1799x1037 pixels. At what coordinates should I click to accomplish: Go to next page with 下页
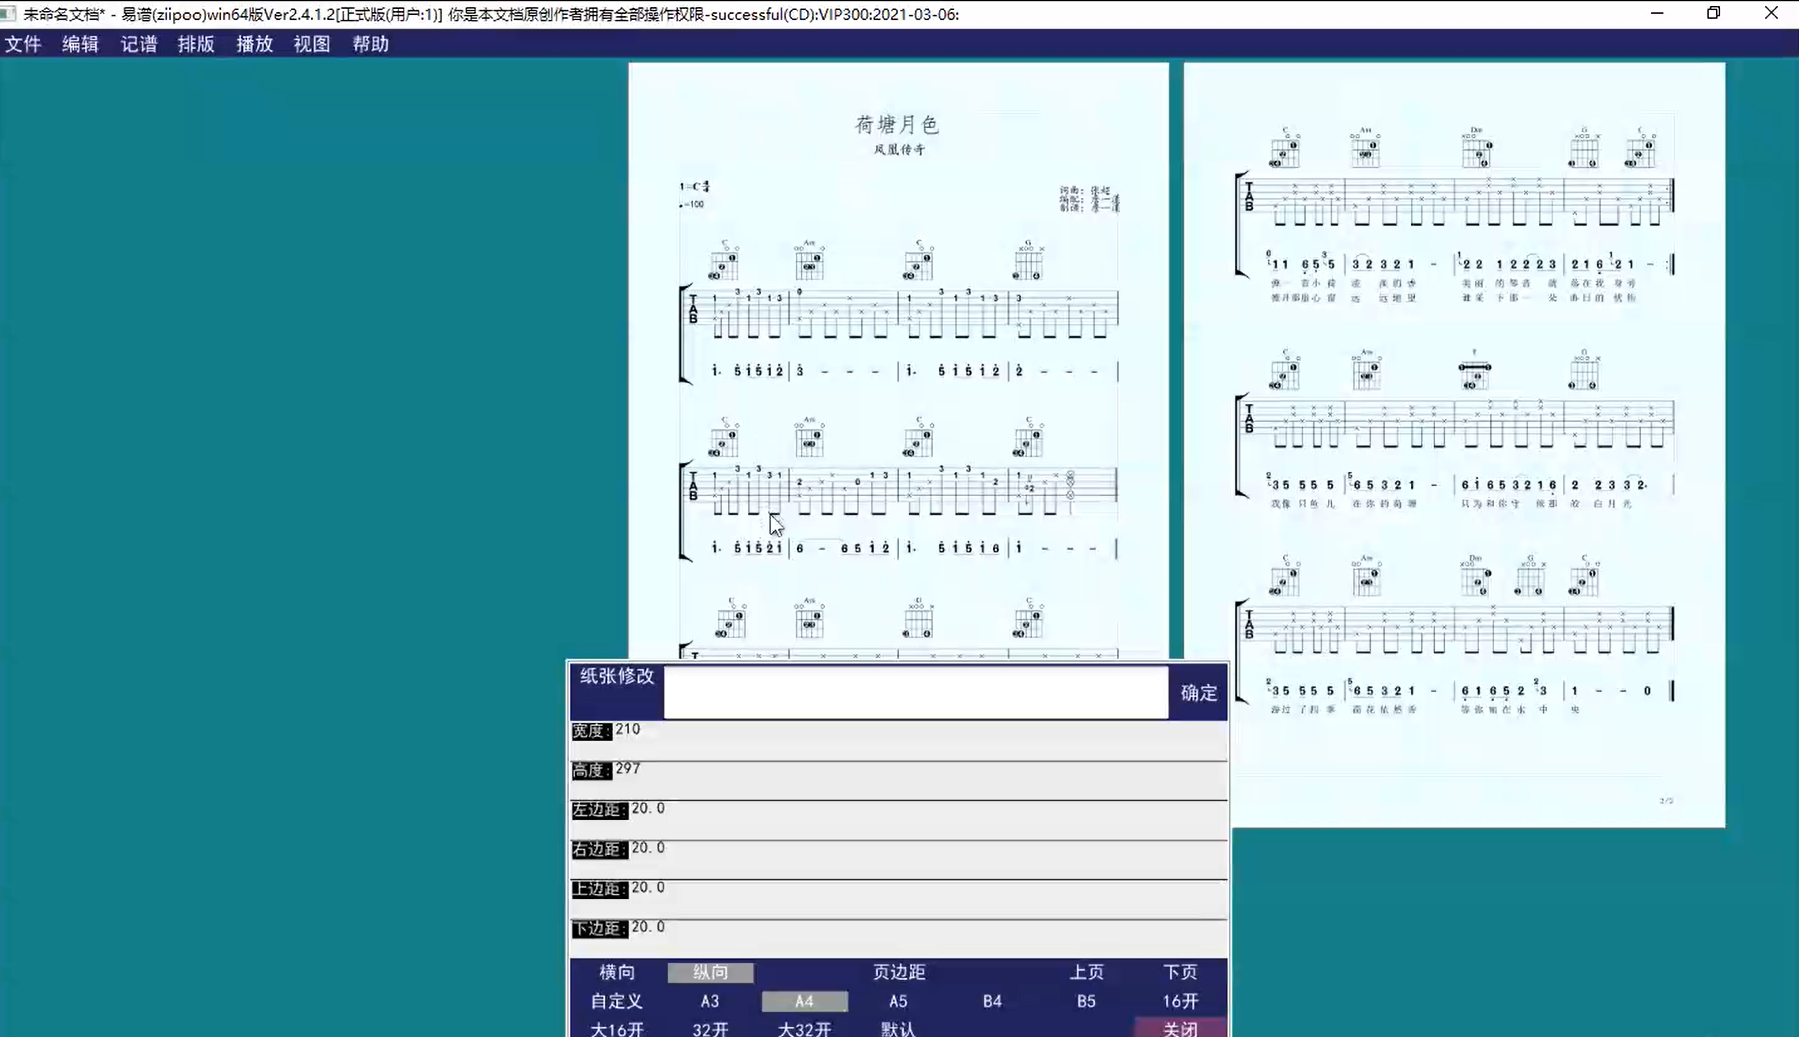pos(1180,972)
